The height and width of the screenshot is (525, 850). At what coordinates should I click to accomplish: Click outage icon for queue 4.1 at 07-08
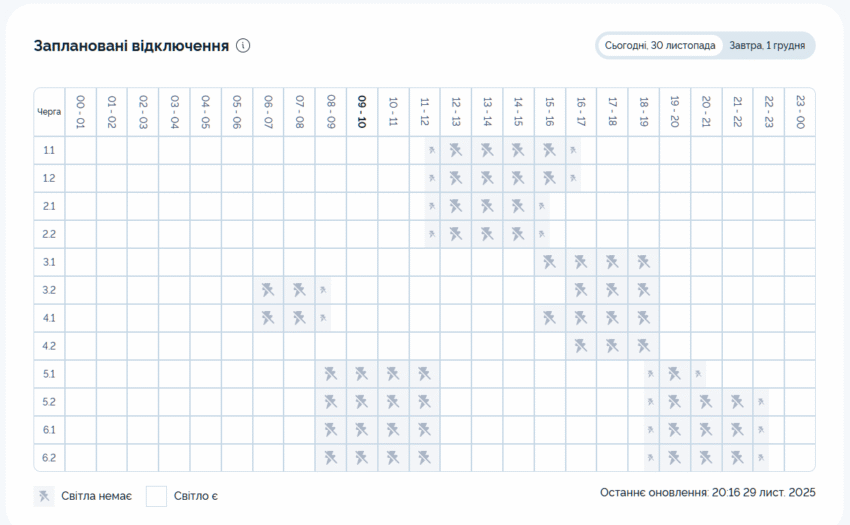point(299,318)
